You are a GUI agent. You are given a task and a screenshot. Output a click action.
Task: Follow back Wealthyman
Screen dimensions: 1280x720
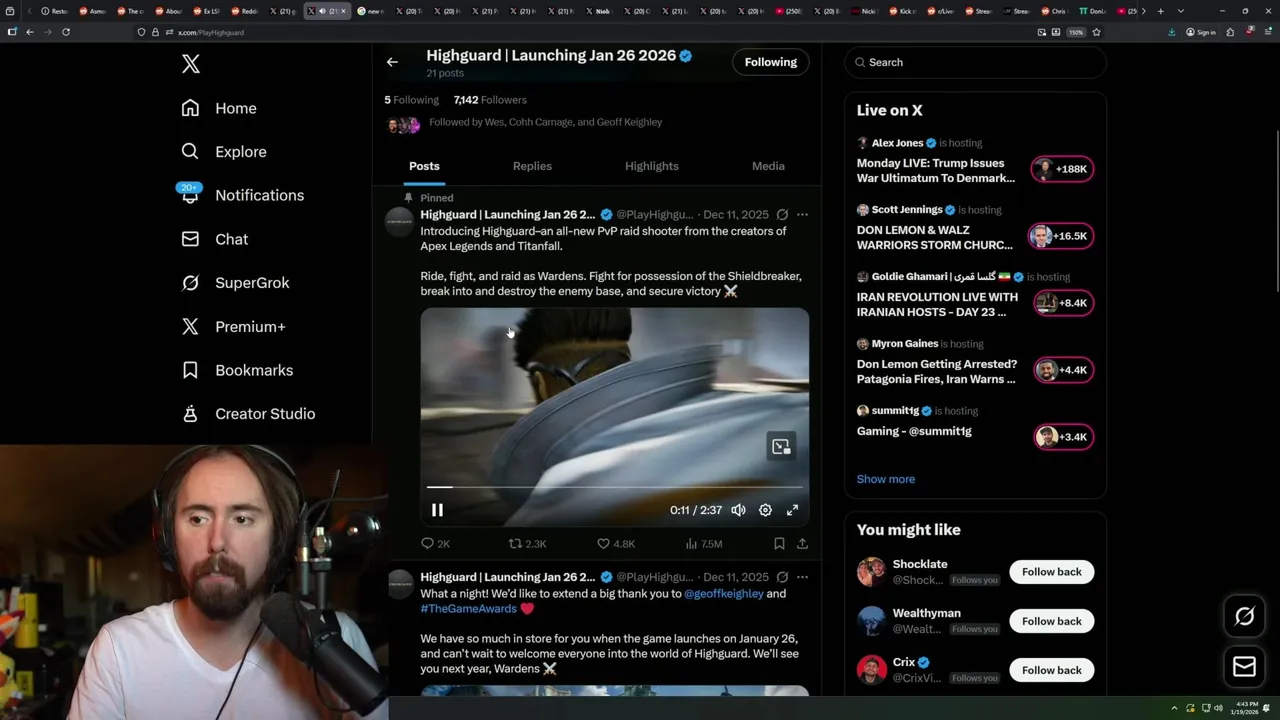click(1051, 621)
